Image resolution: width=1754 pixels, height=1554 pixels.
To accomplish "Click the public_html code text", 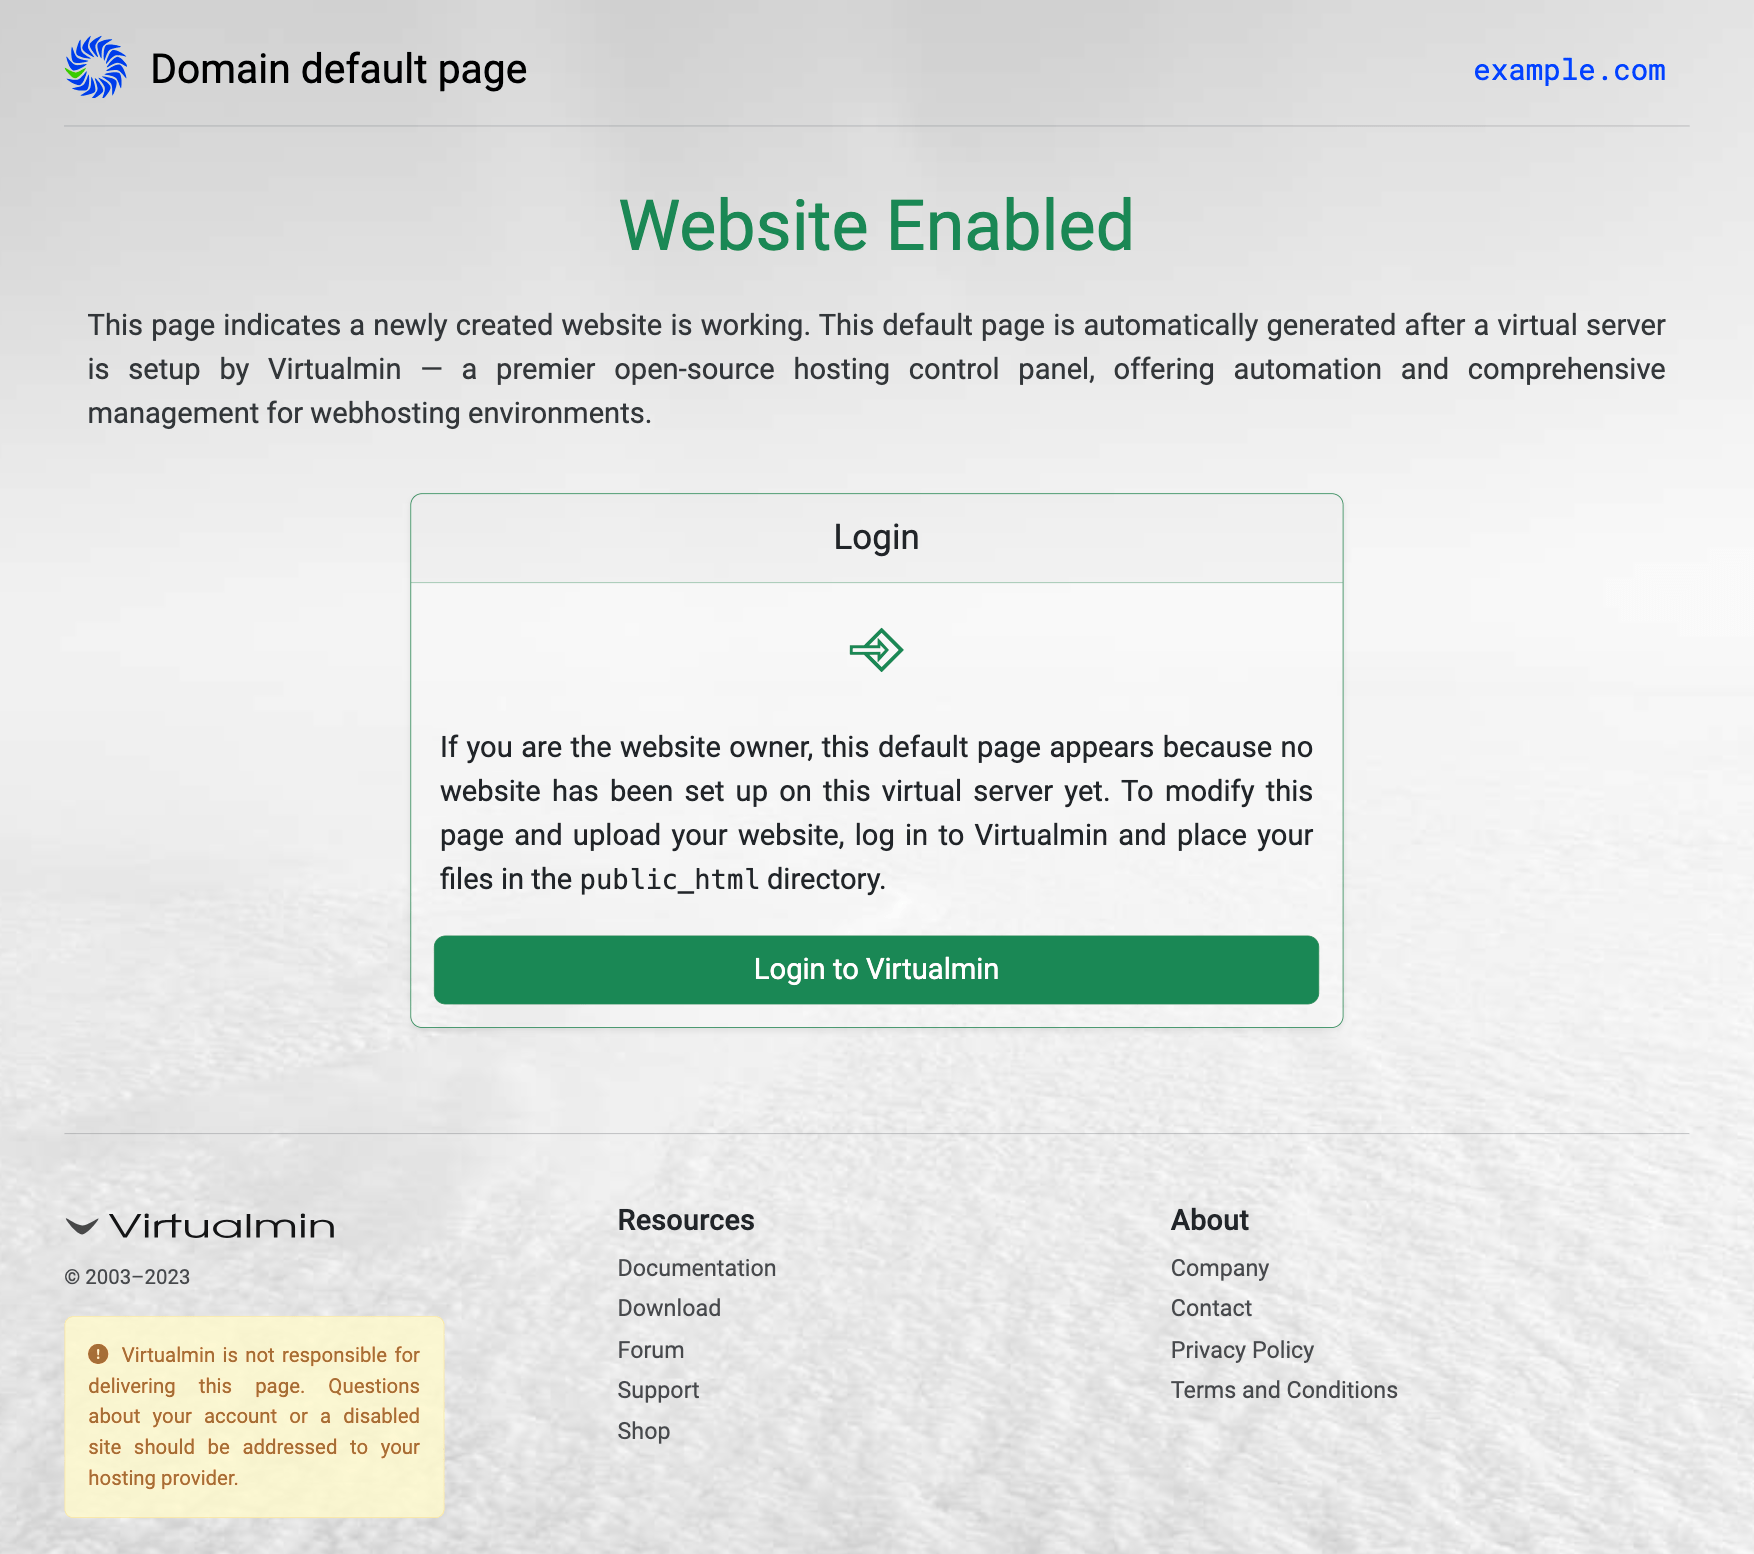I will (x=669, y=880).
